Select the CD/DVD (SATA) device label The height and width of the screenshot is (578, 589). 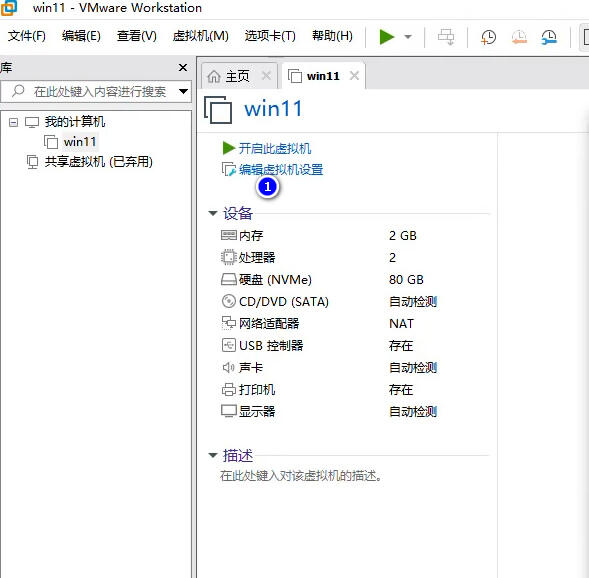coord(284,301)
